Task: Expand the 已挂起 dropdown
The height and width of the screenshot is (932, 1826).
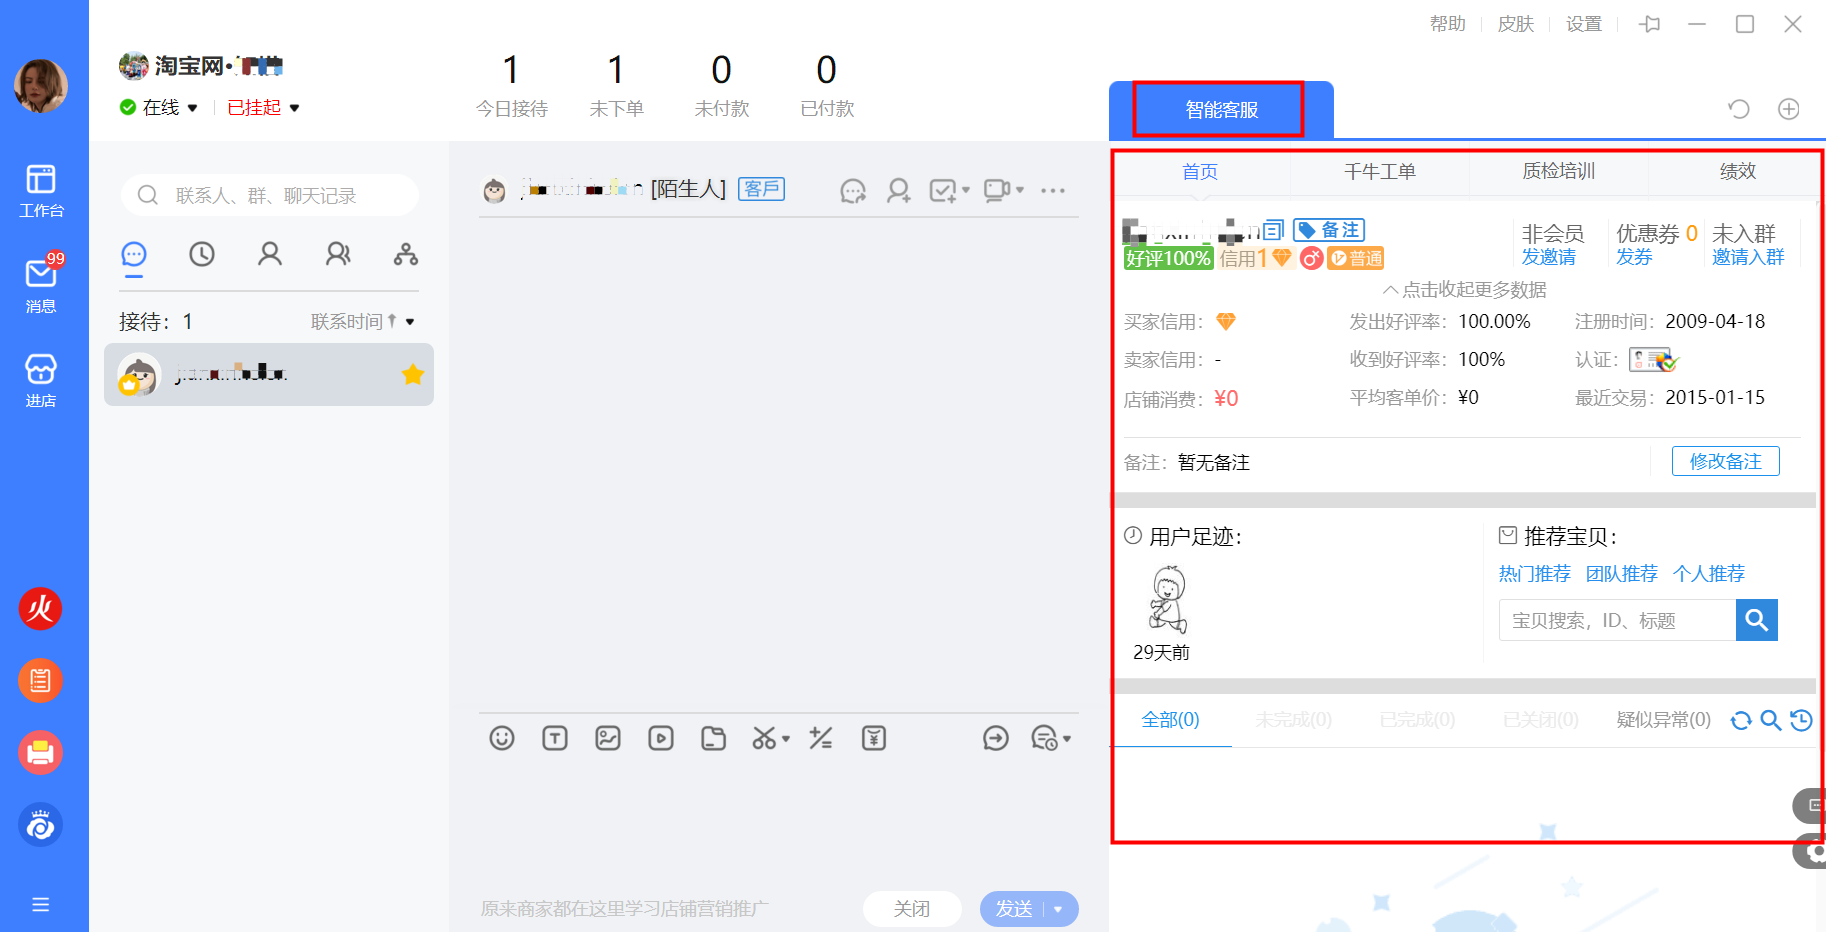Action: click(264, 108)
